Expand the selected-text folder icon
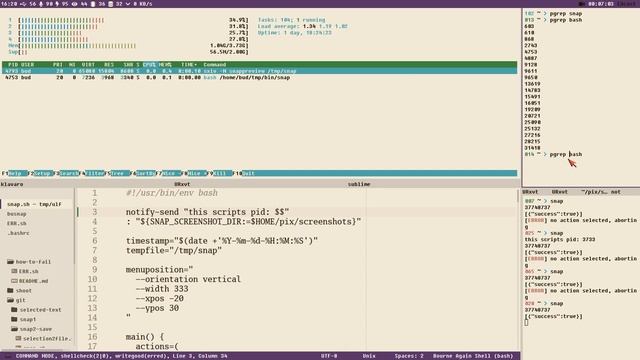Screen dimensions: 640x360 pos(14,310)
